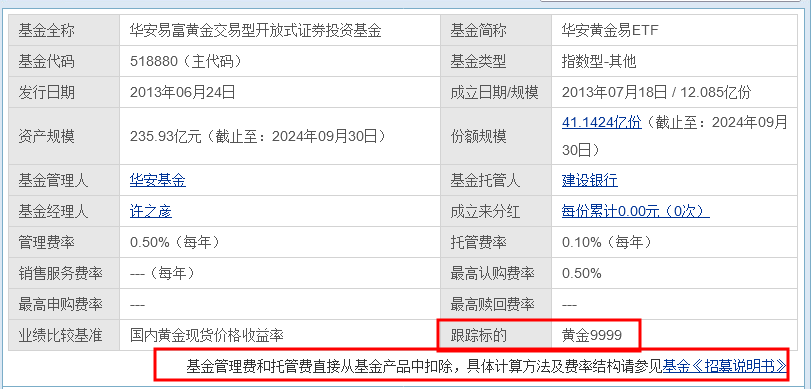This screenshot has height=389, width=812.
Task: Click the 基金管理人 label cell
Action: tap(64, 180)
